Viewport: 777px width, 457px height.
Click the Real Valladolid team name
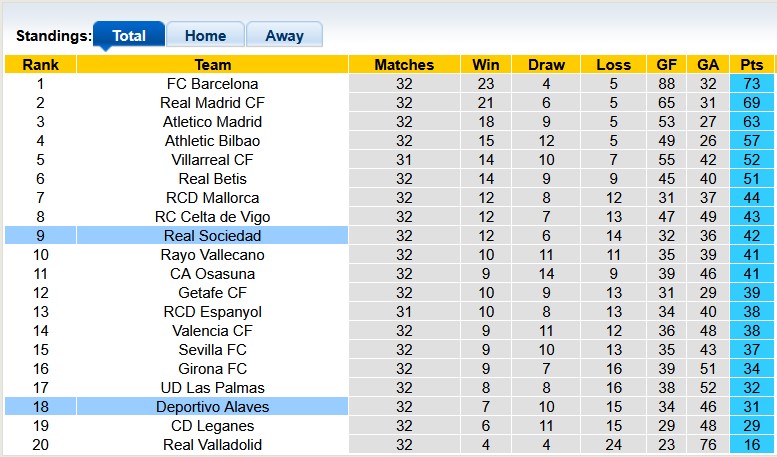pos(212,445)
